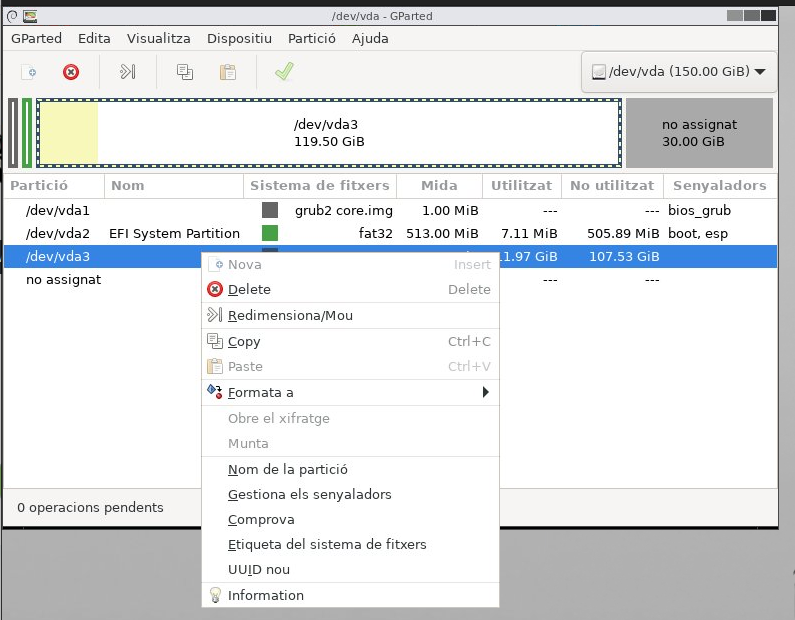
Task: Click the 'no assignat' 30.00 GiB graphic block
Action: click(699, 133)
